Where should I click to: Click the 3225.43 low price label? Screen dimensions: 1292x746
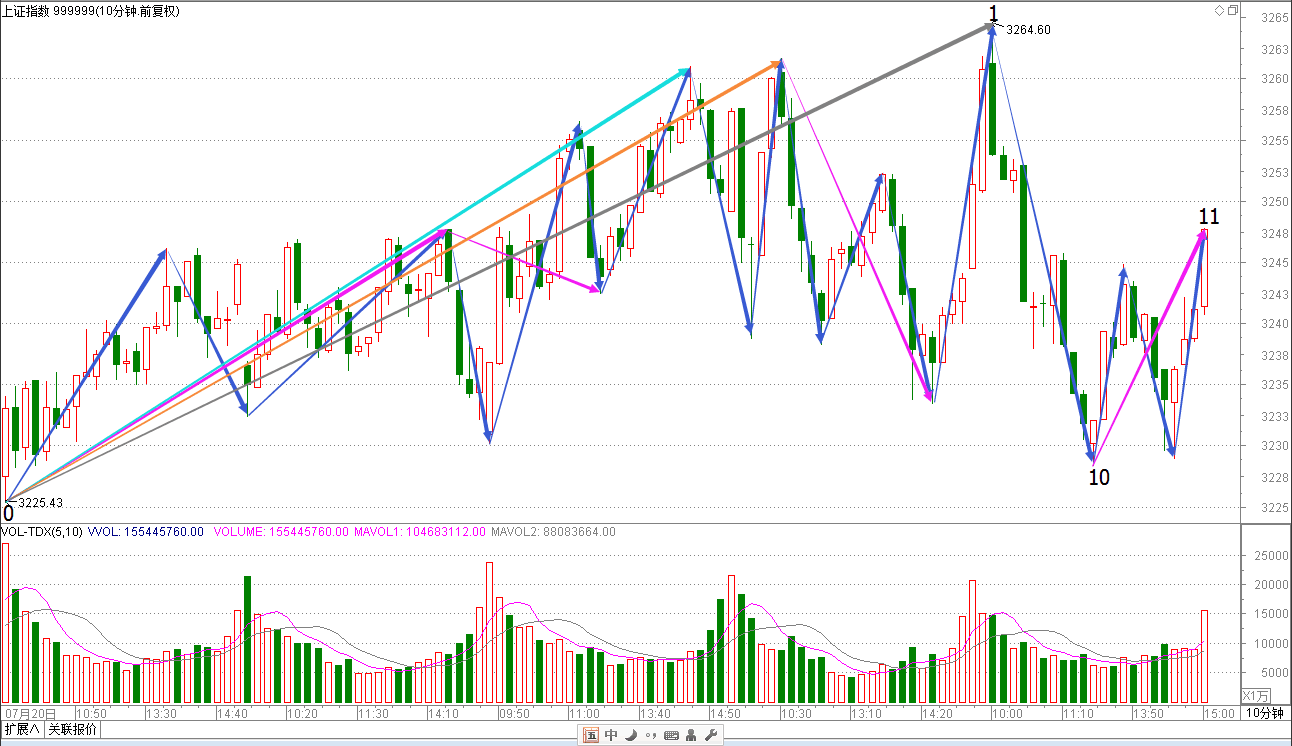click(41, 503)
